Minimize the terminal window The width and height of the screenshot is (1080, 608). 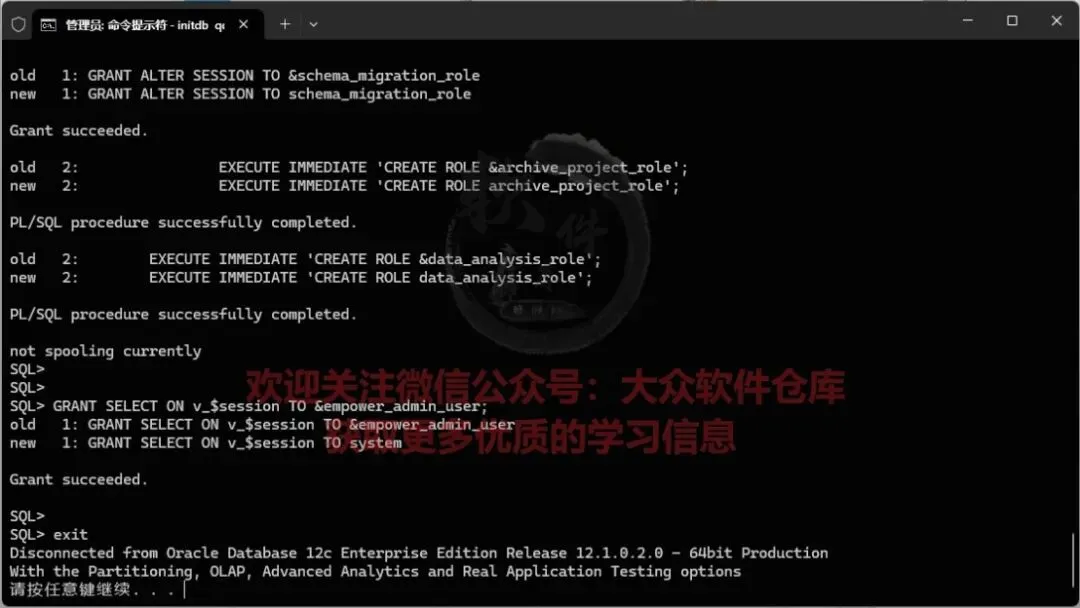coord(967,21)
